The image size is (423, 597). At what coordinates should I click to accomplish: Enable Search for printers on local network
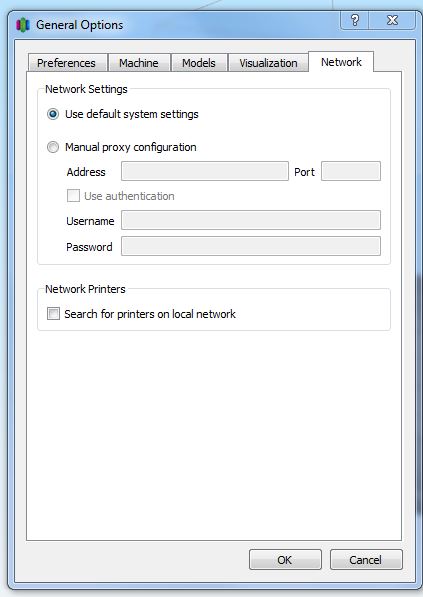(x=53, y=314)
